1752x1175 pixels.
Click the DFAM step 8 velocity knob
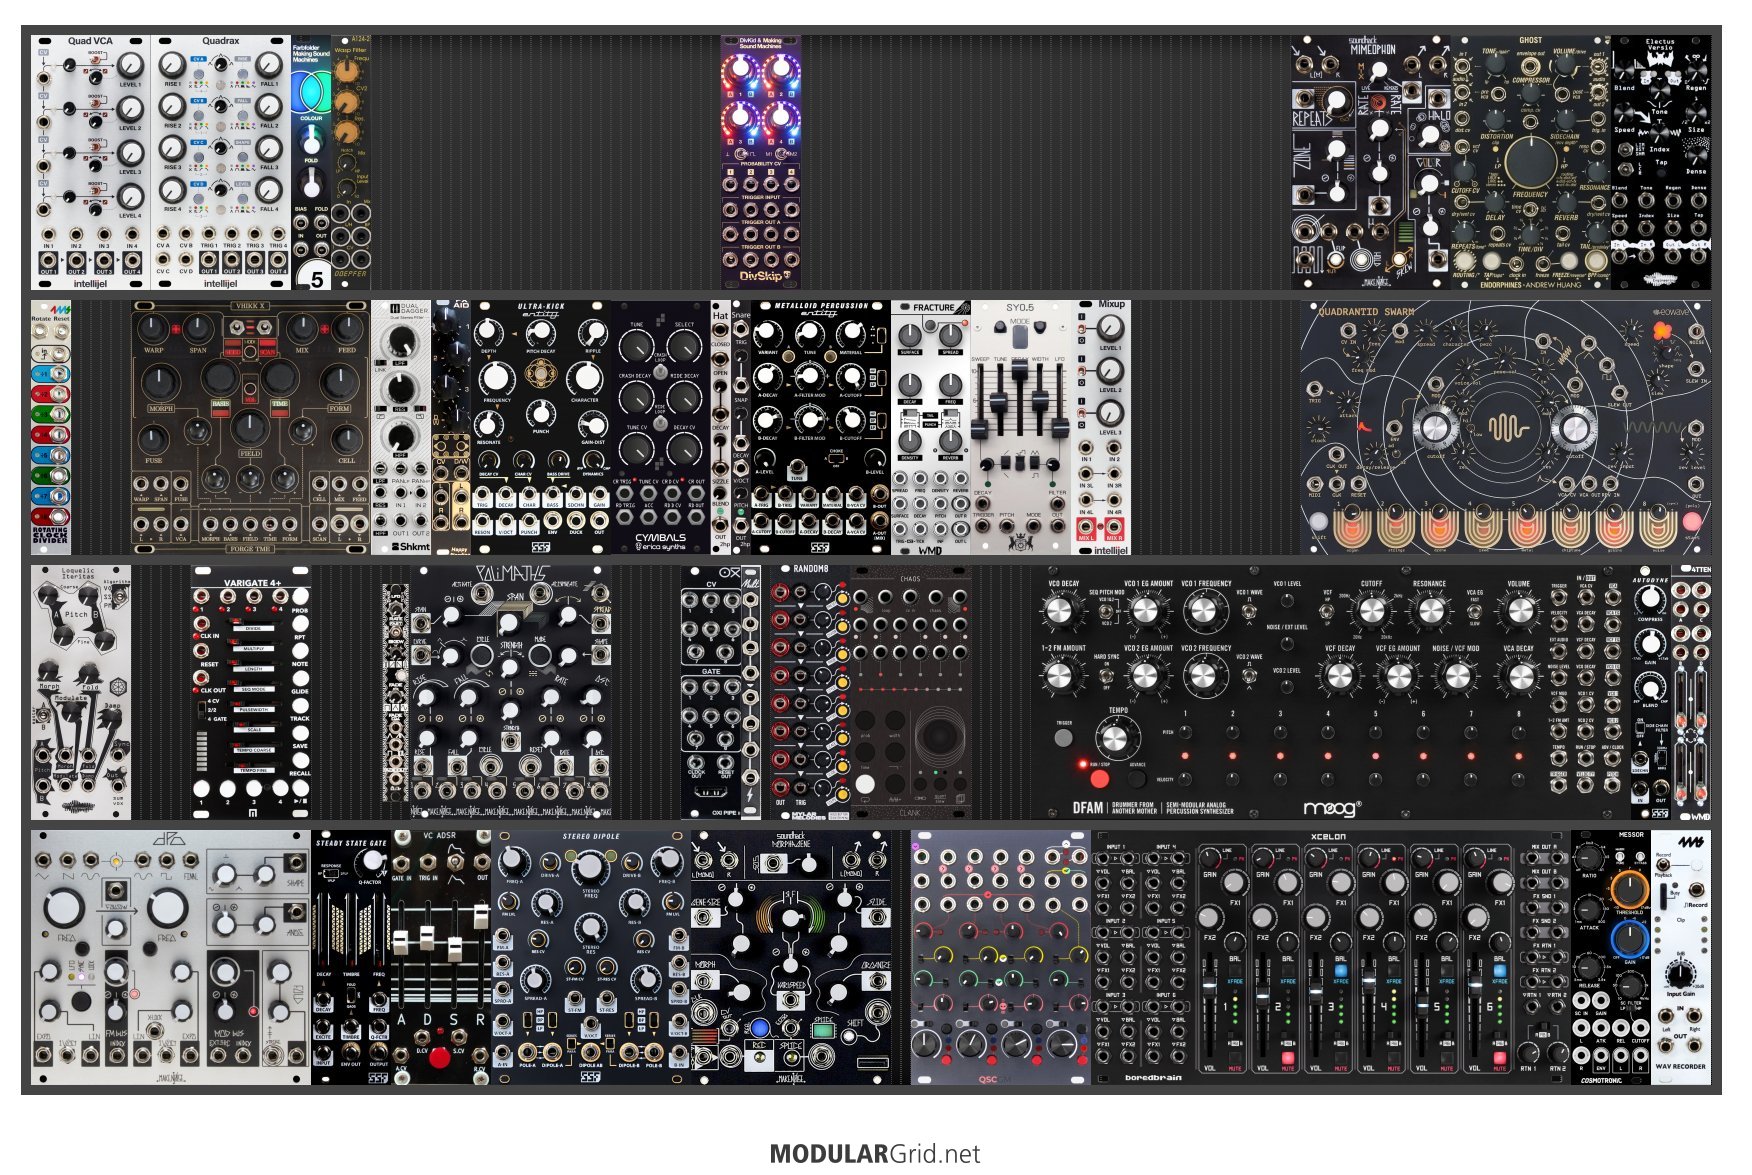coord(1518,778)
